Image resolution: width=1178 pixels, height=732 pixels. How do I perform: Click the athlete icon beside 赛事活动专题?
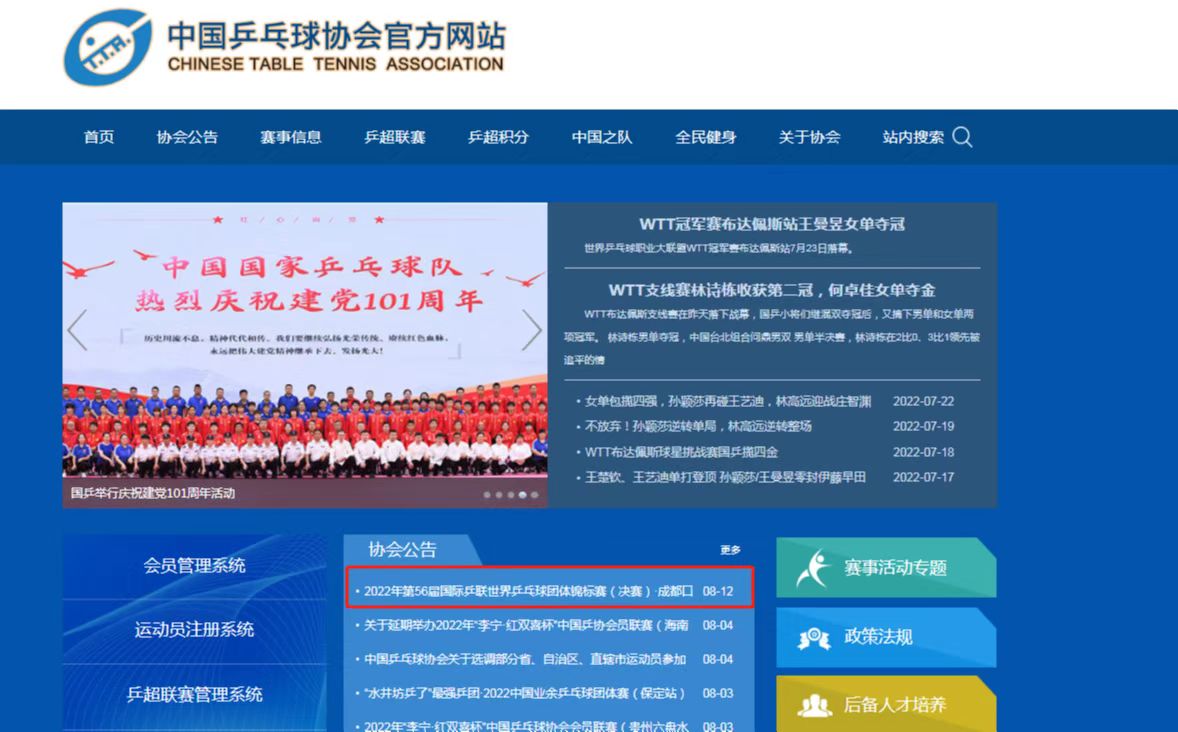tap(813, 568)
